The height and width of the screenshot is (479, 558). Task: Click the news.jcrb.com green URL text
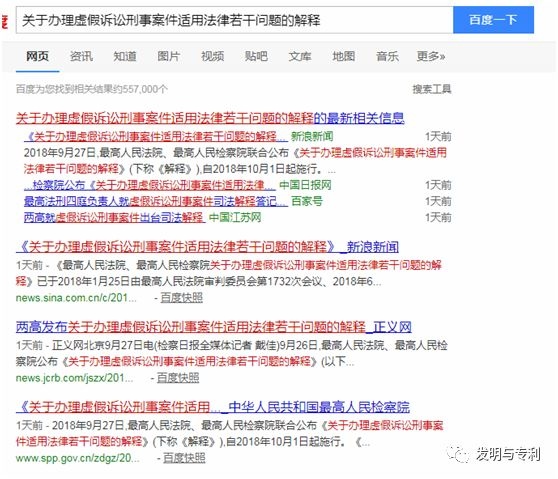coord(74,378)
